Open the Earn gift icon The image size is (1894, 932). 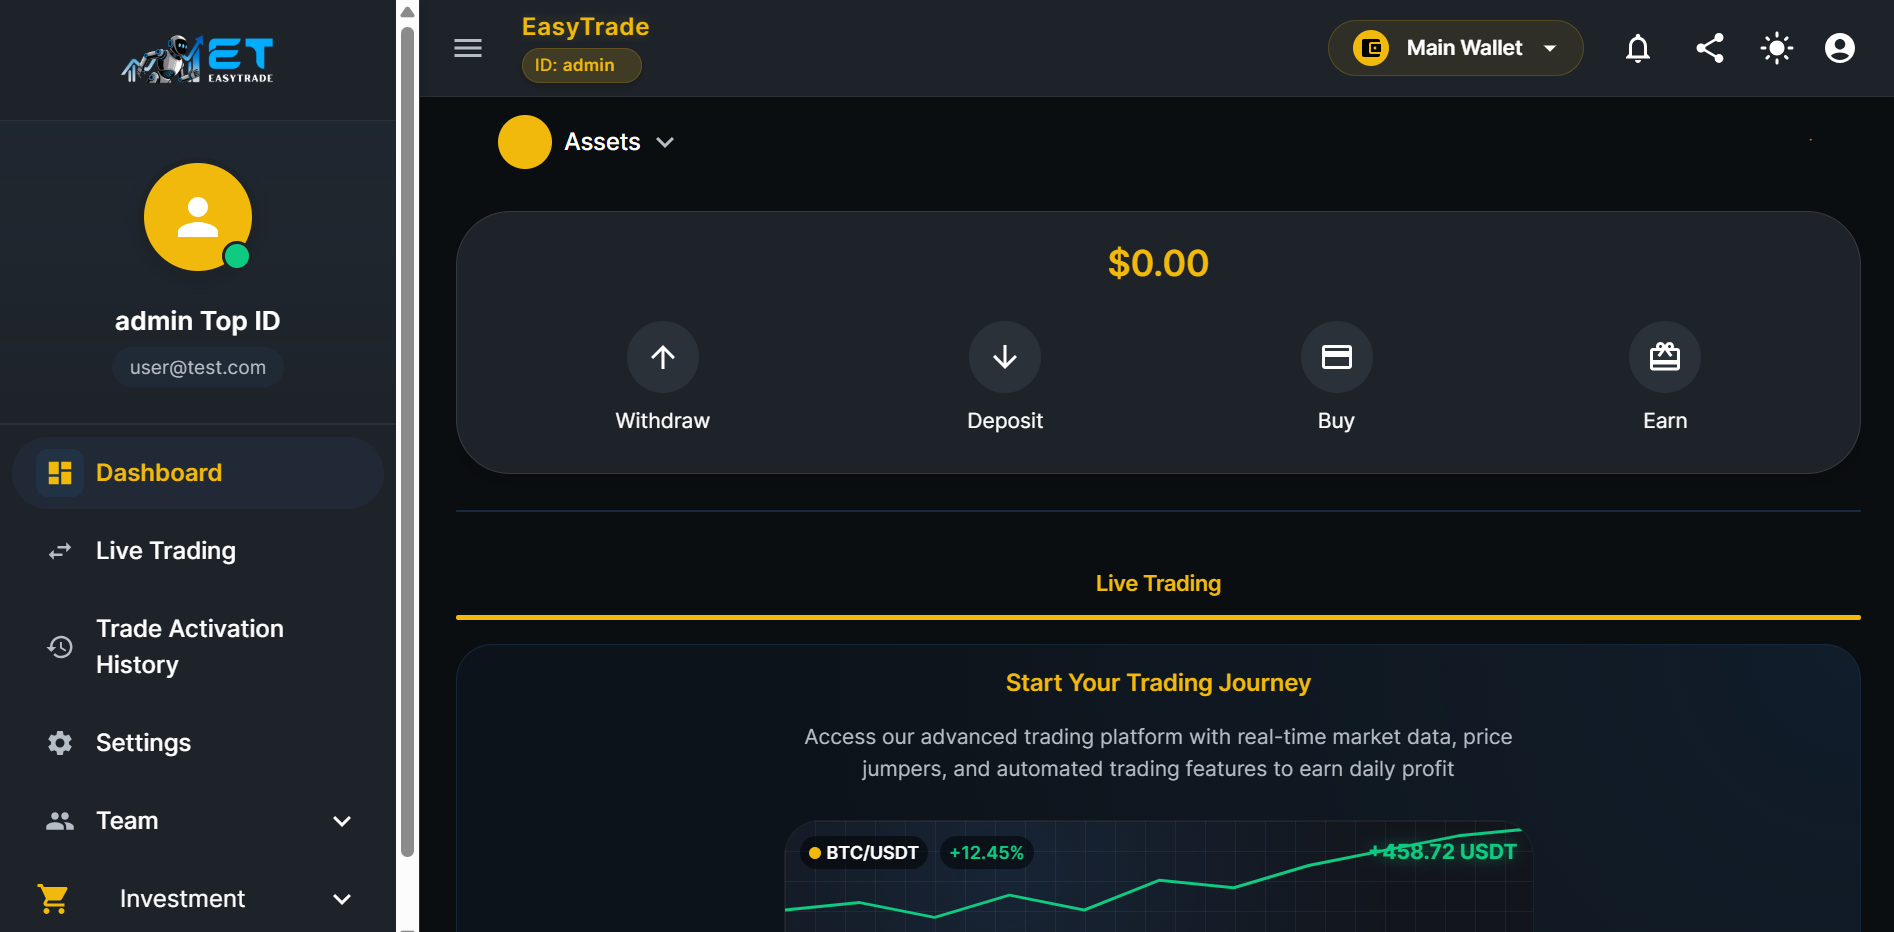1664,357
